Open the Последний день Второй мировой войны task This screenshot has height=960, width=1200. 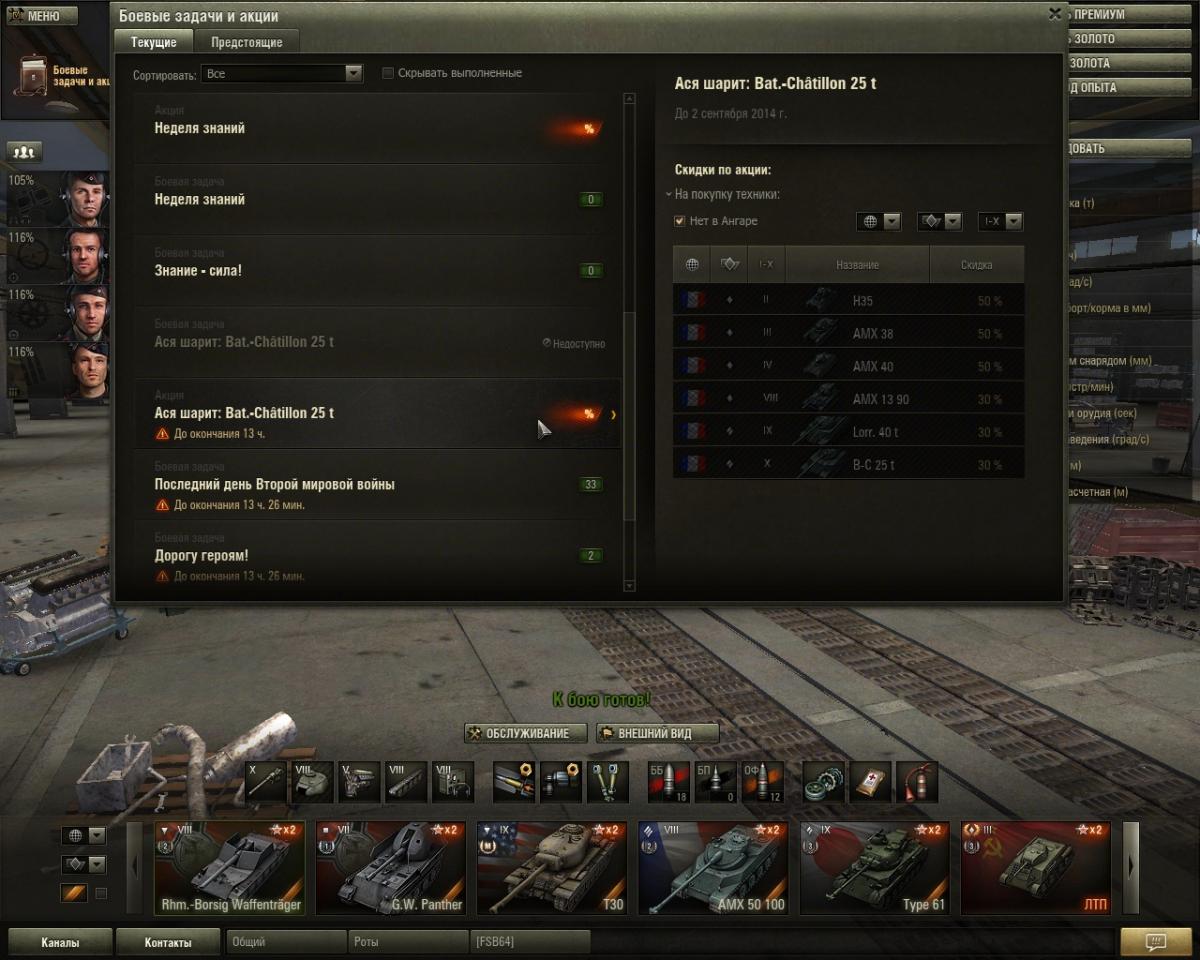[x=378, y=485]
